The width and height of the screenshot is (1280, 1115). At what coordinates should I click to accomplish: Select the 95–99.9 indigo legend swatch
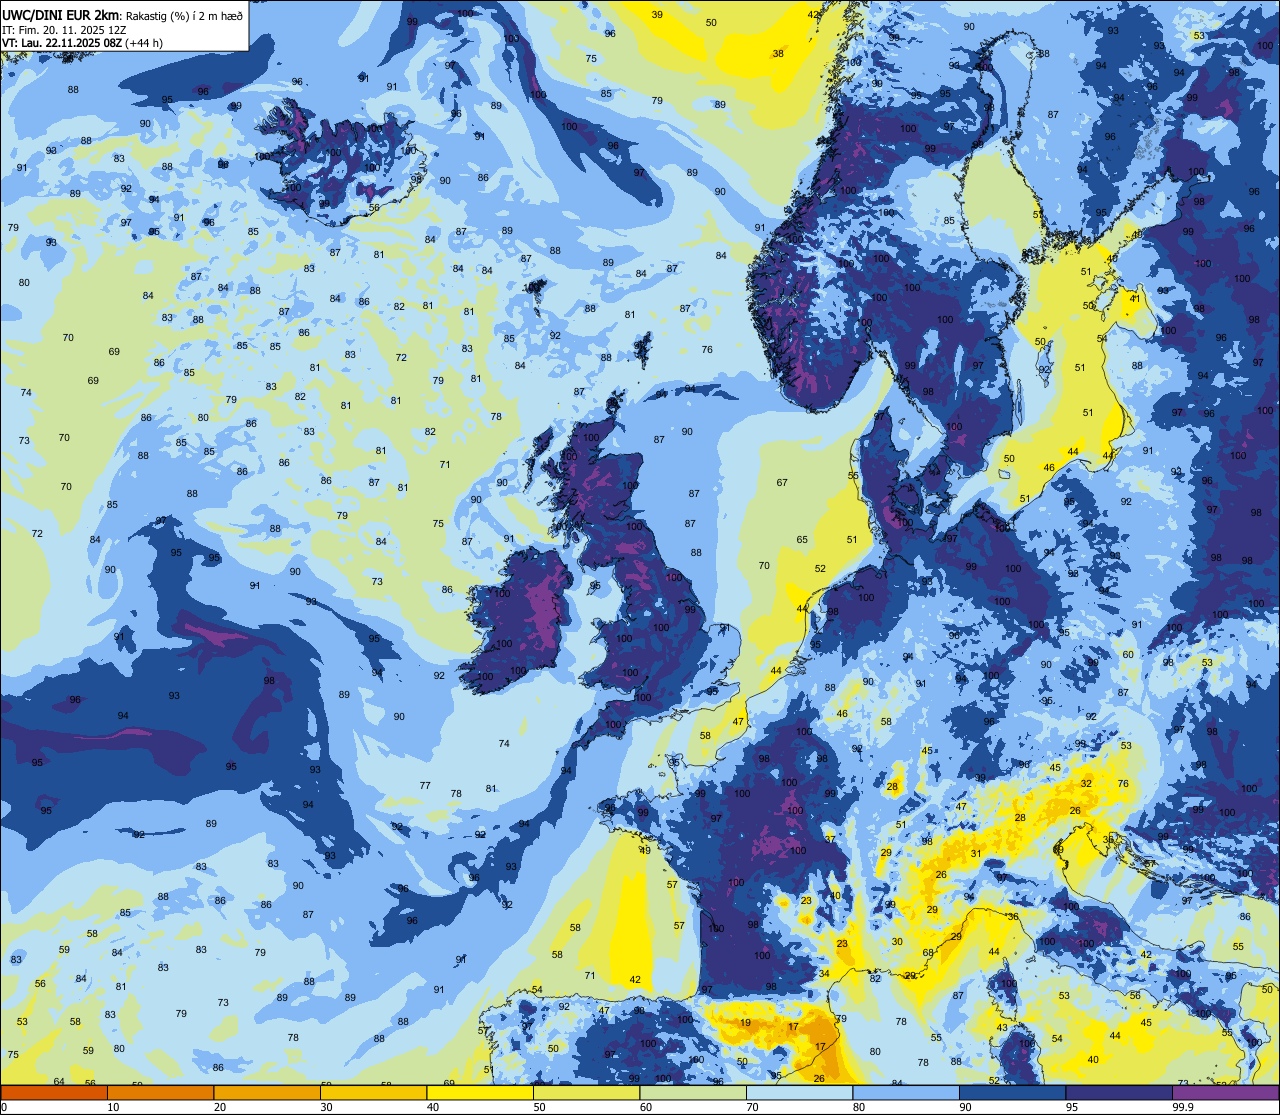tap(1119, 1093)
